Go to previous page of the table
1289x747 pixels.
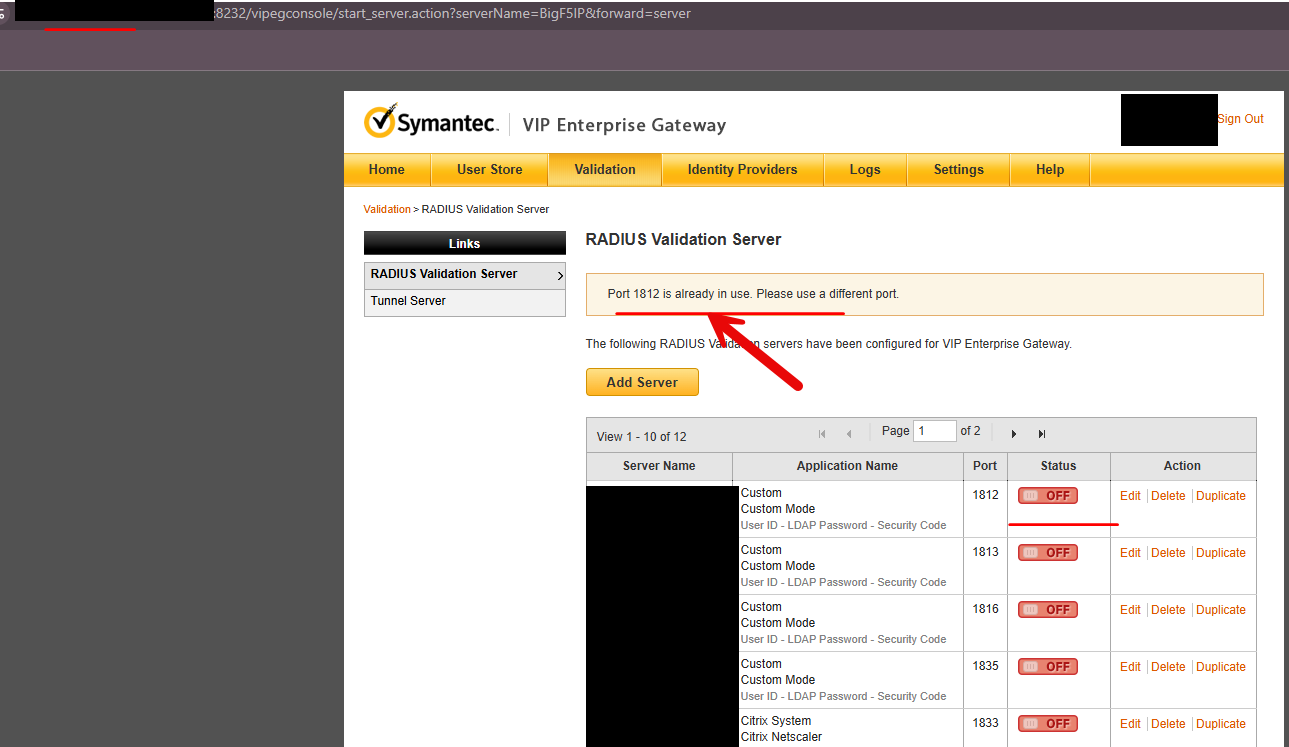tap(849, 434)
